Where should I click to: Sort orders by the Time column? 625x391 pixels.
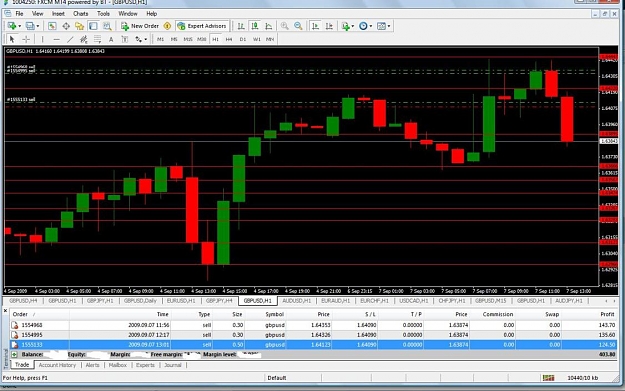[162, 314]
